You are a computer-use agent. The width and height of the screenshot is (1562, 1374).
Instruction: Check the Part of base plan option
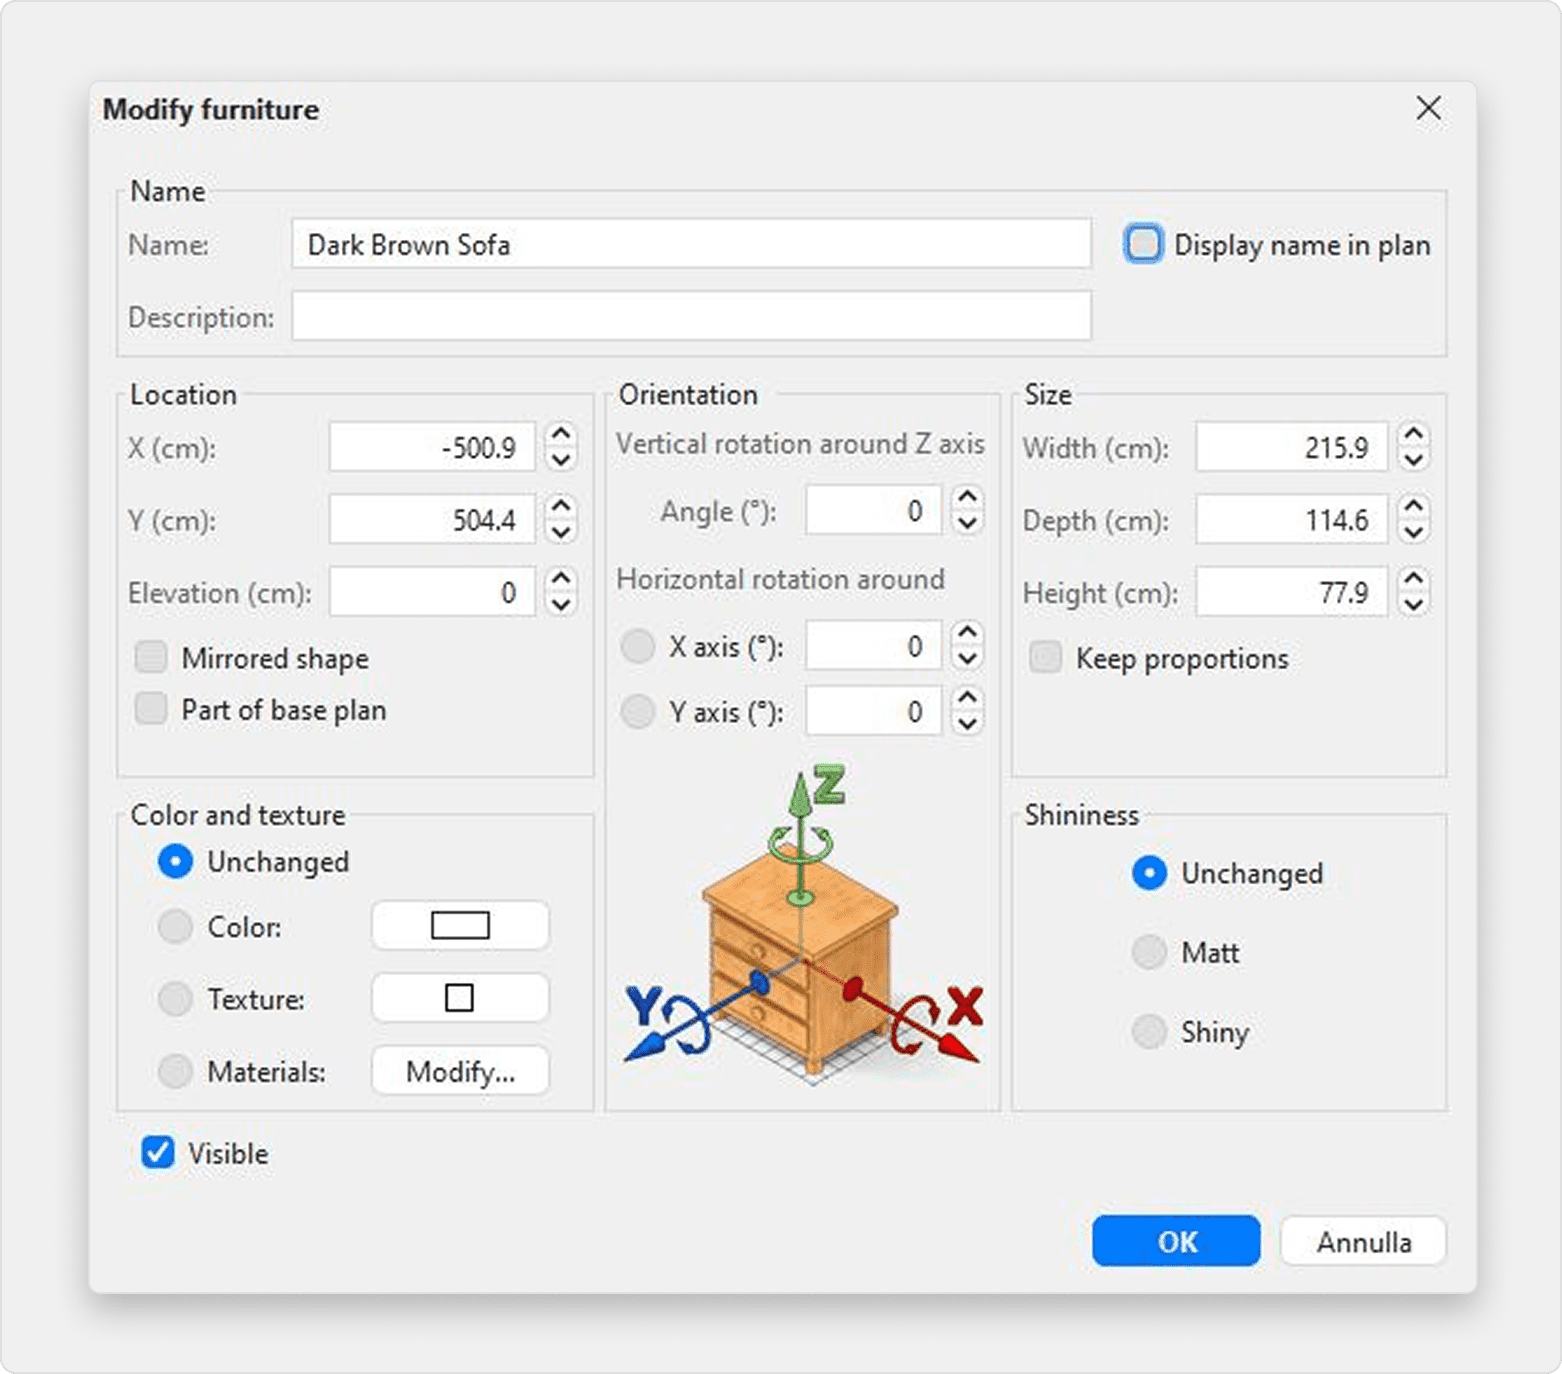pos(151,709)
